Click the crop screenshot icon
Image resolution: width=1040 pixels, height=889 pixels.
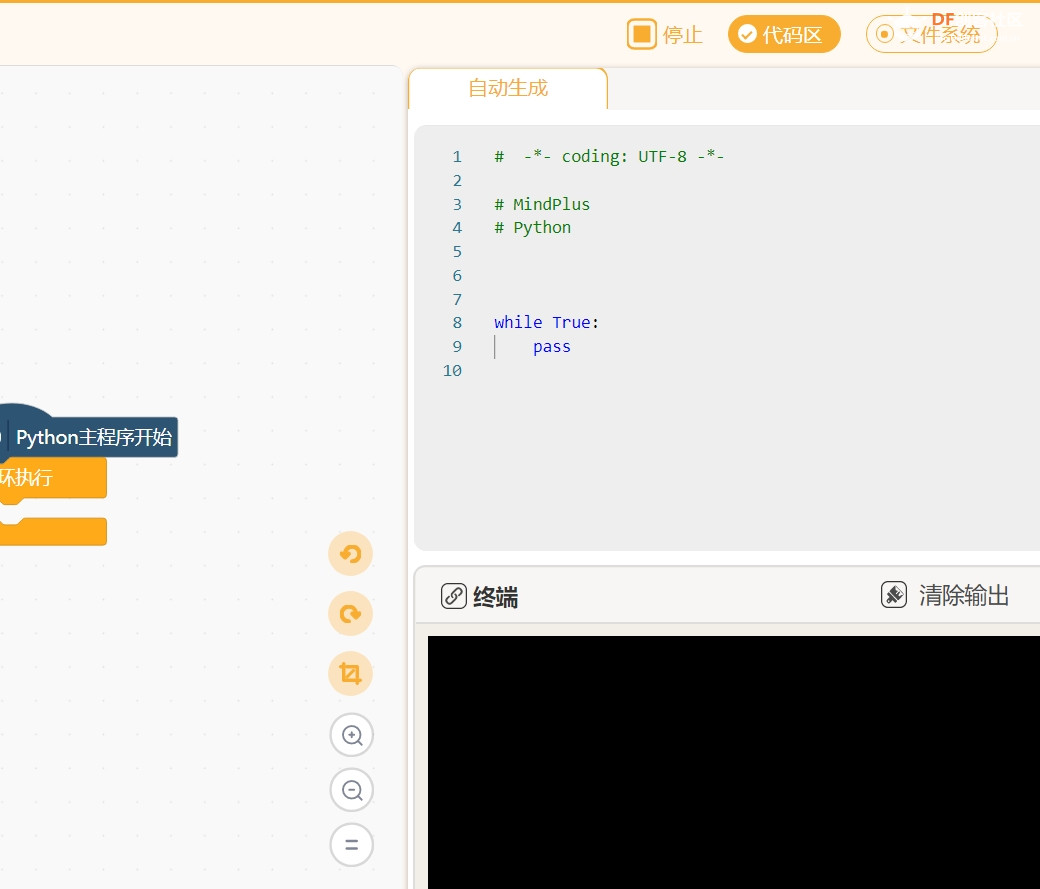click(350, 673)
